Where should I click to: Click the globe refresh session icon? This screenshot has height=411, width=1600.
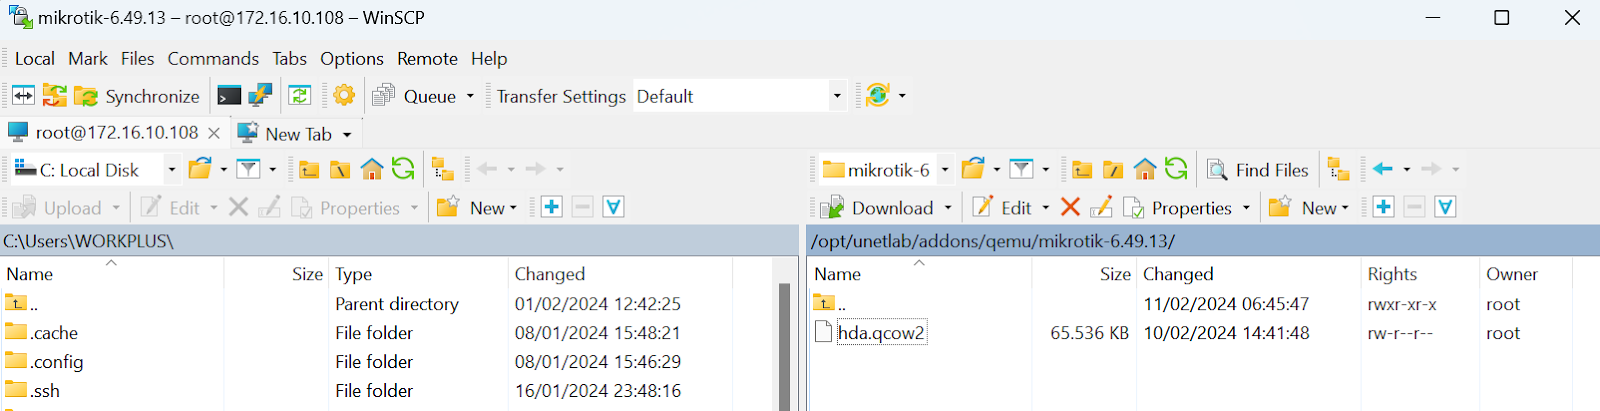877,96
